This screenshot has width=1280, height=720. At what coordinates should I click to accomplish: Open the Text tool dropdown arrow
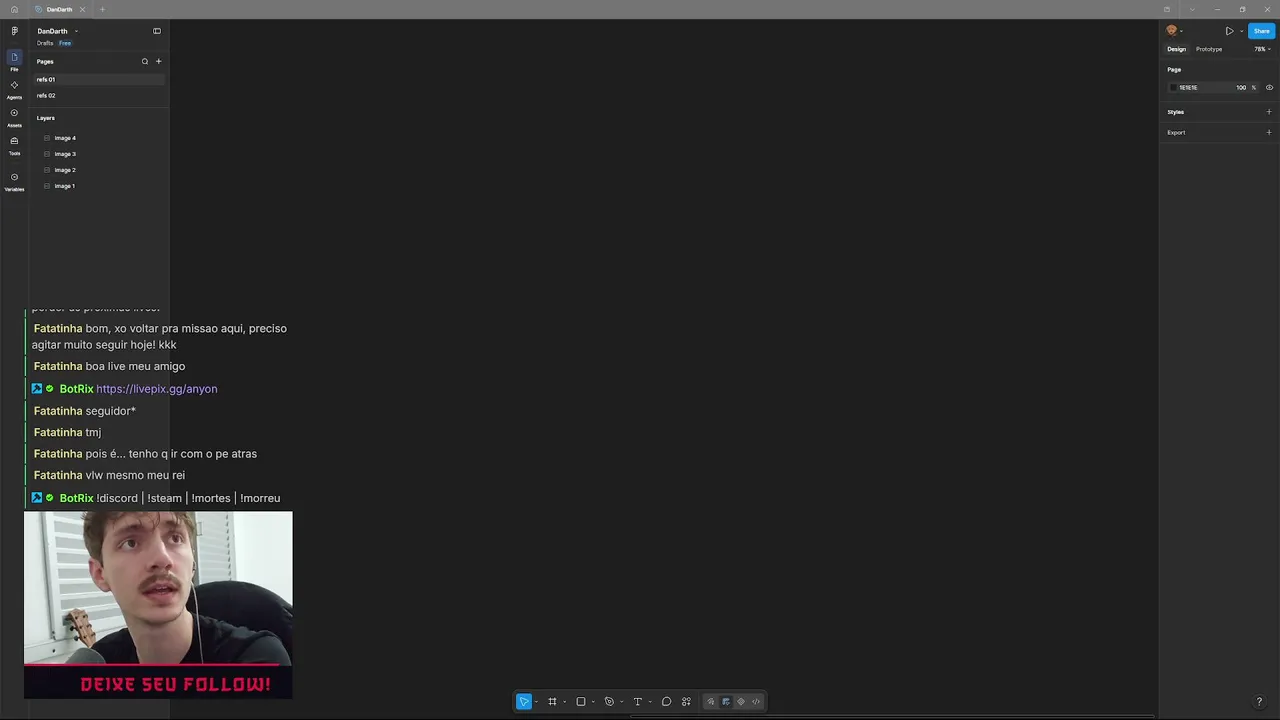tap(650, 702)
